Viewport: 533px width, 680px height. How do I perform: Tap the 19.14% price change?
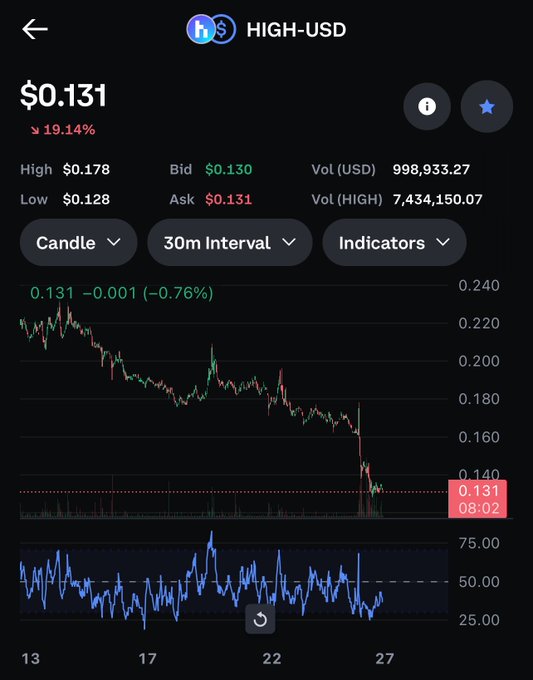click(63, 130)
